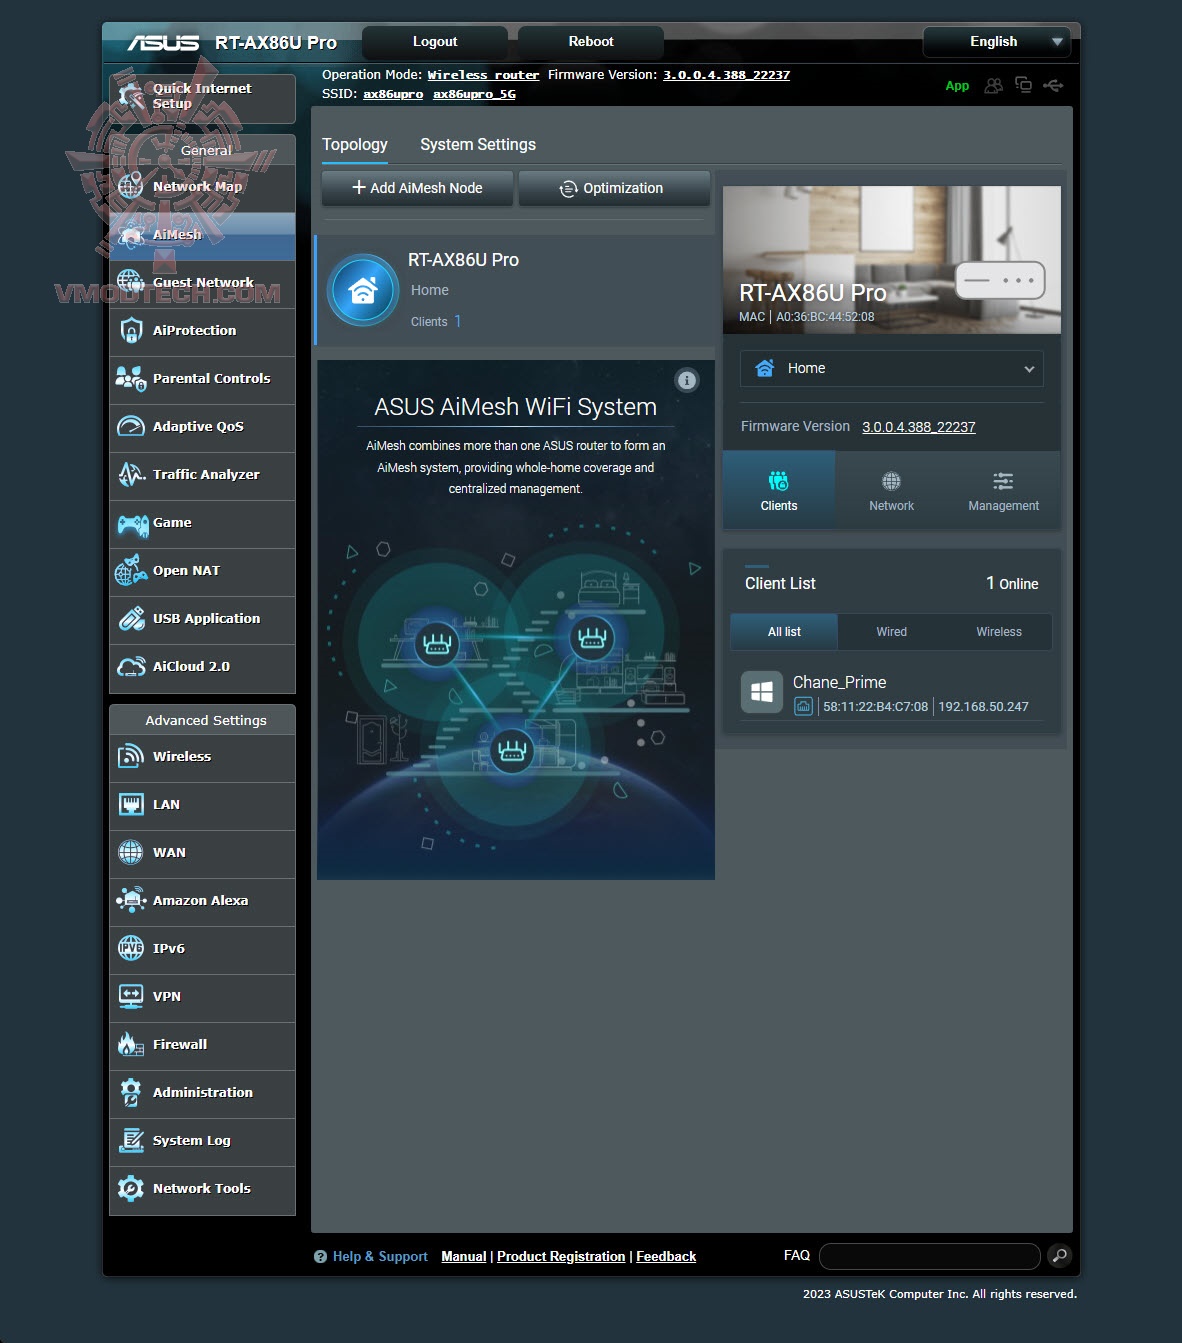This screenshot has width=1182, height=1343.
Task: Click the Windows device icon for Chane_Prime
Action: click(762, 692)
